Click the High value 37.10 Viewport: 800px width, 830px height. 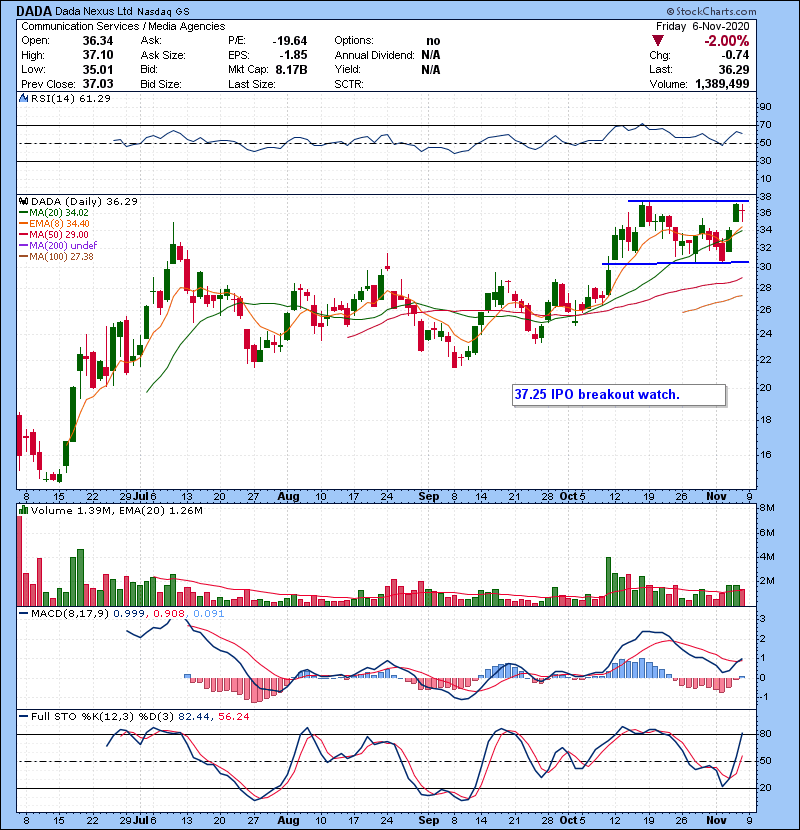tap(97, 55)
